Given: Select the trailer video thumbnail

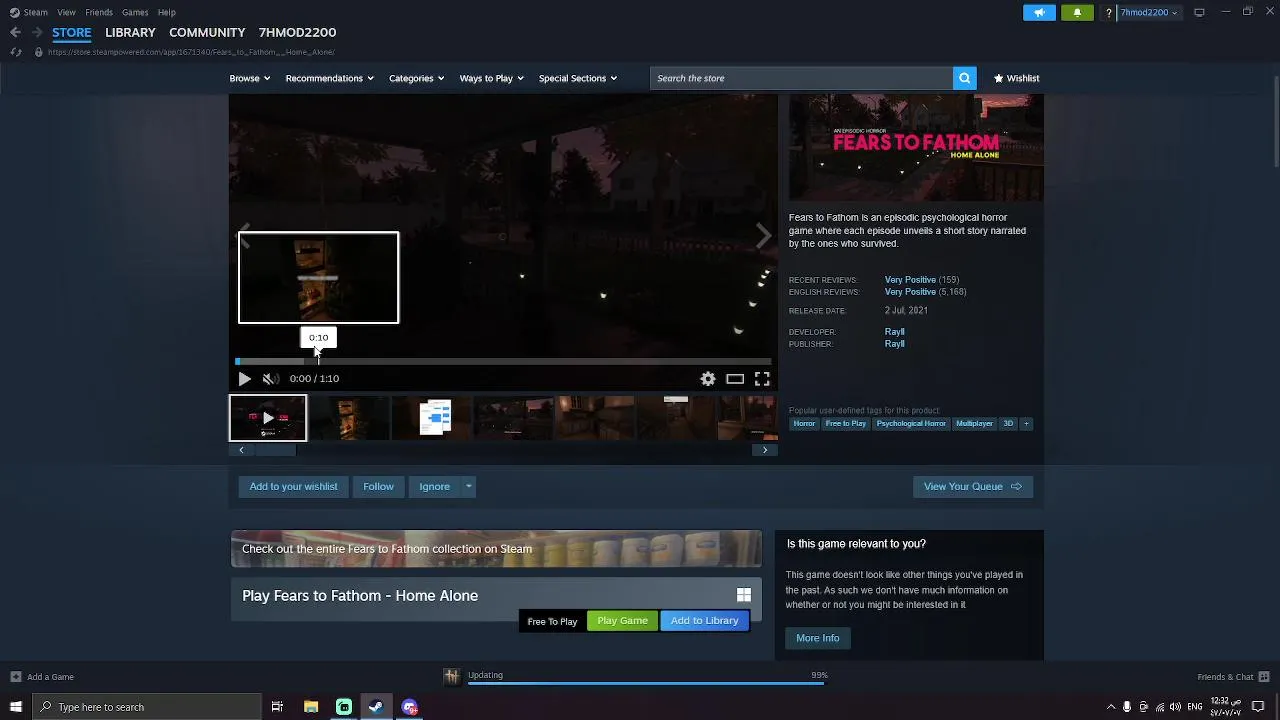Looking at the screenshot, I should coord(268,418).
